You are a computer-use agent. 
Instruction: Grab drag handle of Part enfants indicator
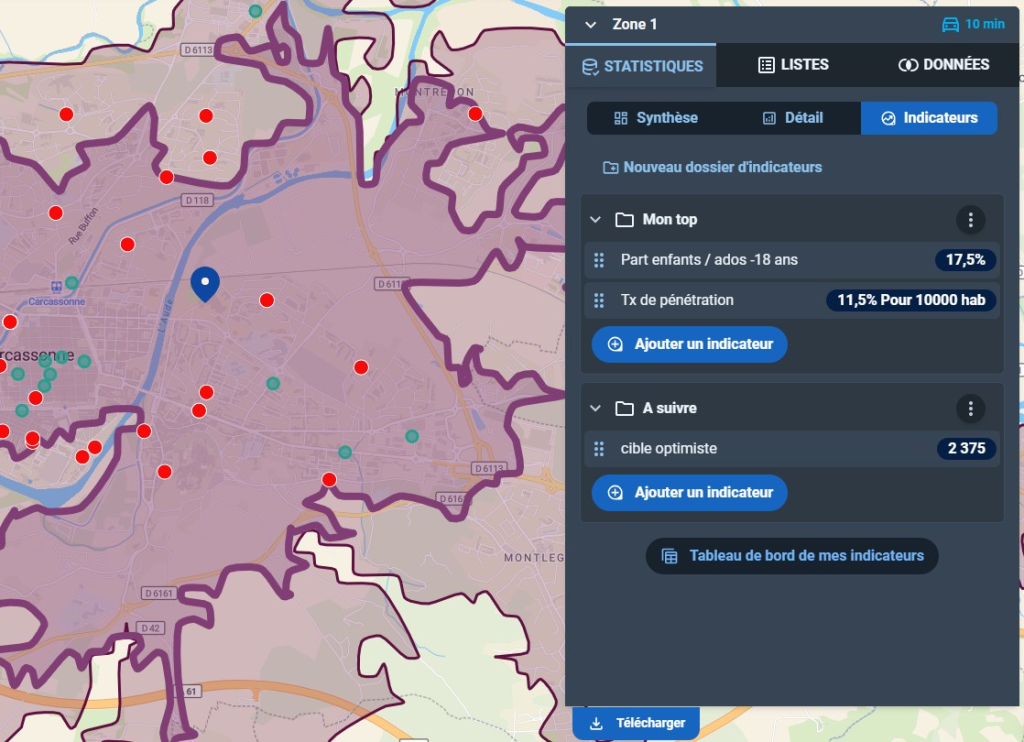tap(599, 260)
